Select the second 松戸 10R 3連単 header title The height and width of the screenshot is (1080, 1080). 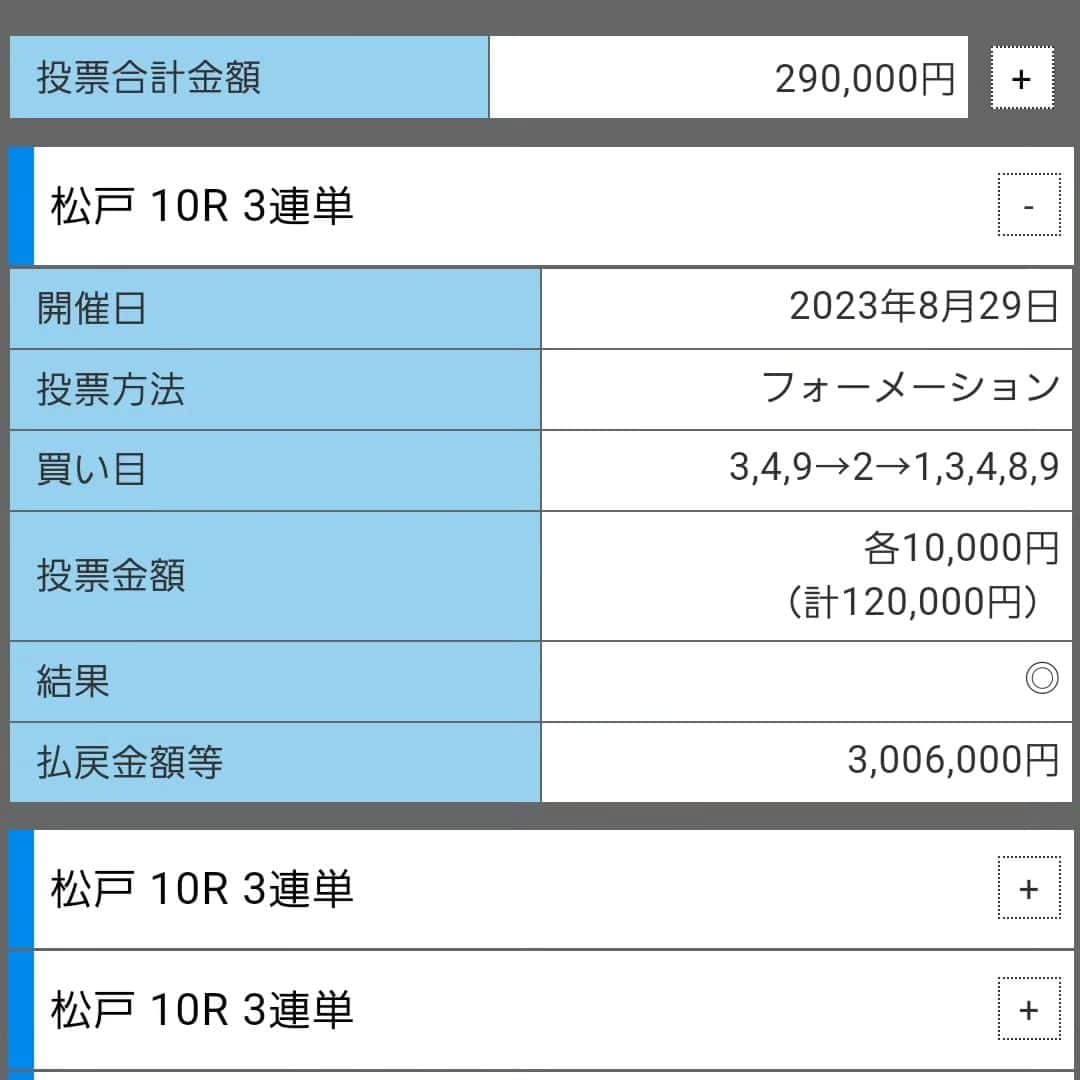(x=202, y=889)
